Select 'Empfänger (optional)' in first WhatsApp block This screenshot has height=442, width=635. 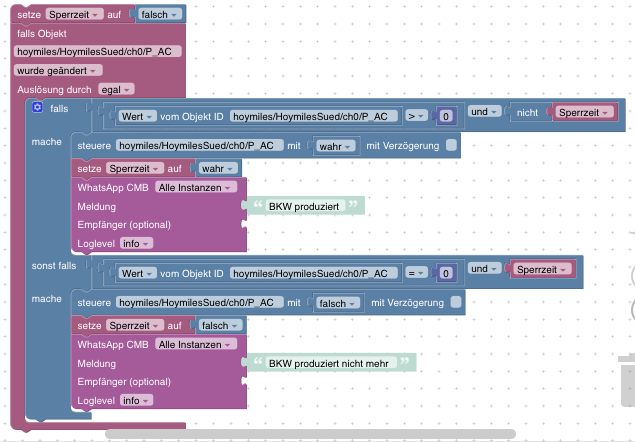(x=124, y=224)
